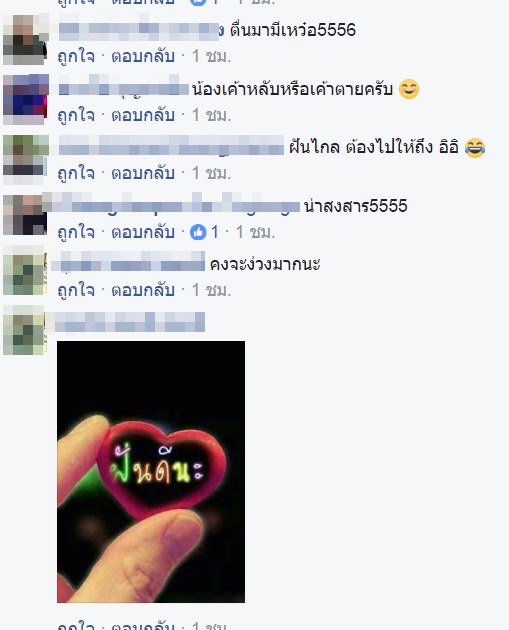Click the laughing emoji in ฝันไกล comment

(474, 147)
